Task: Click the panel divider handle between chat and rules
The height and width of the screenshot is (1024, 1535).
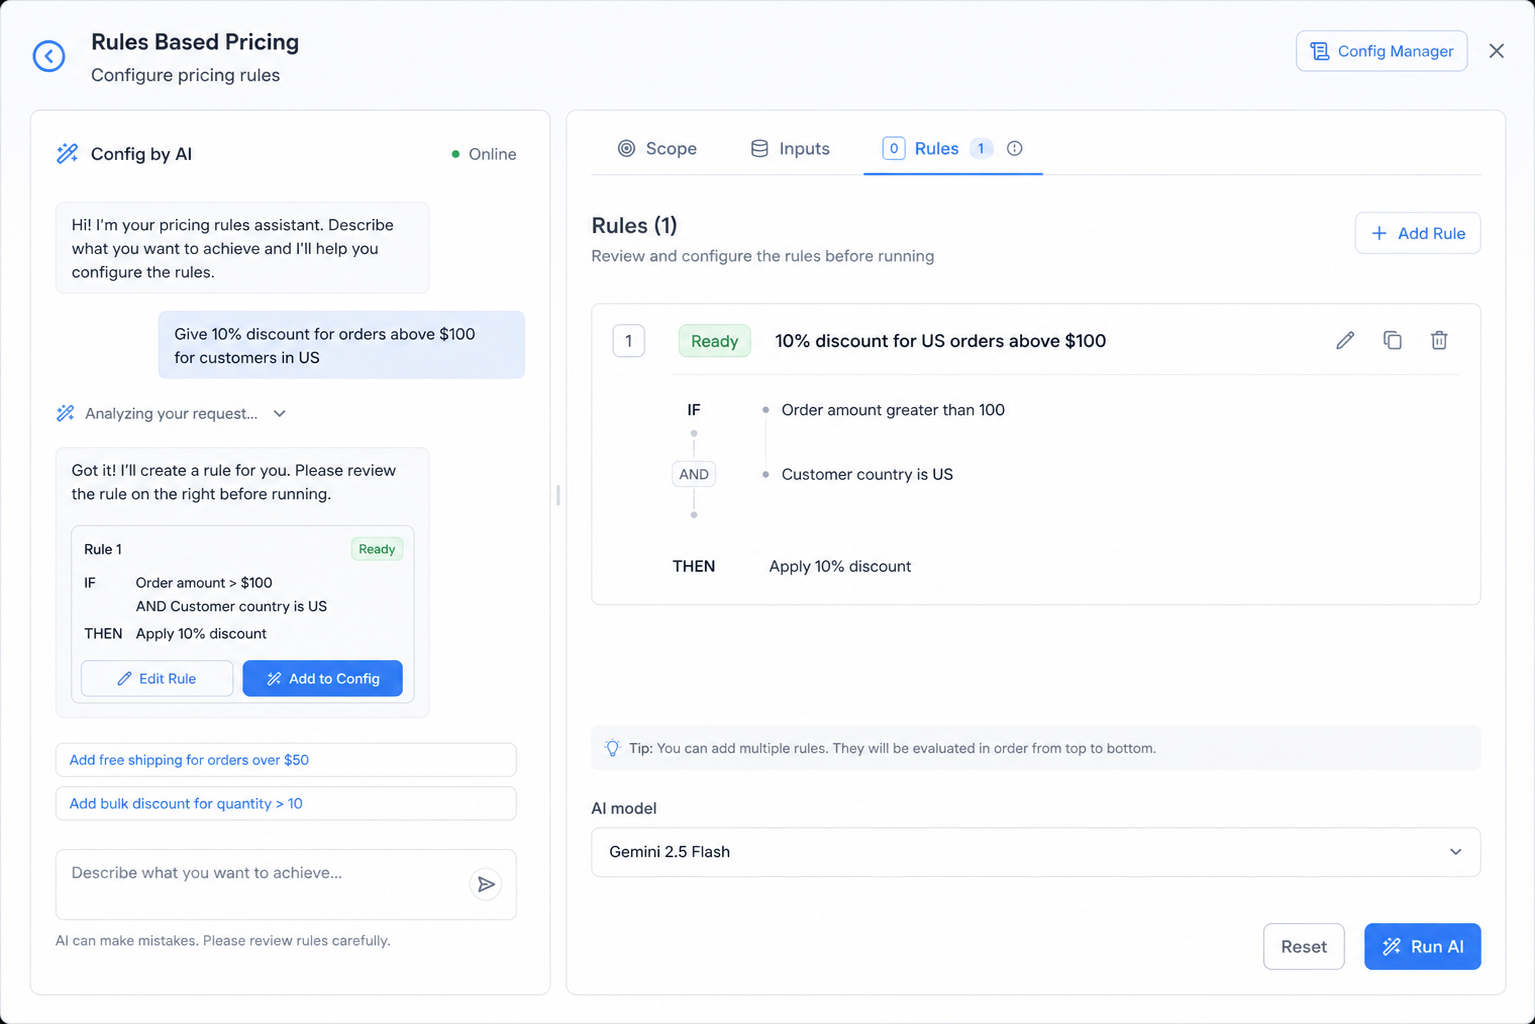Action: [558, 494]
